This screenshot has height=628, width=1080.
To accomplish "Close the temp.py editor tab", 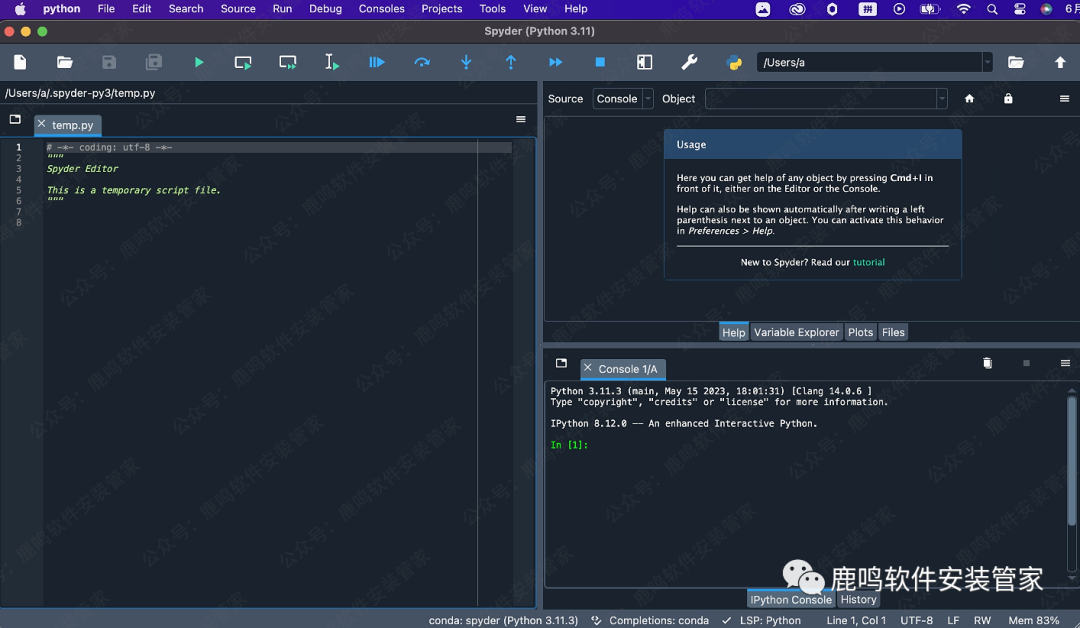I will click(42, 125).
